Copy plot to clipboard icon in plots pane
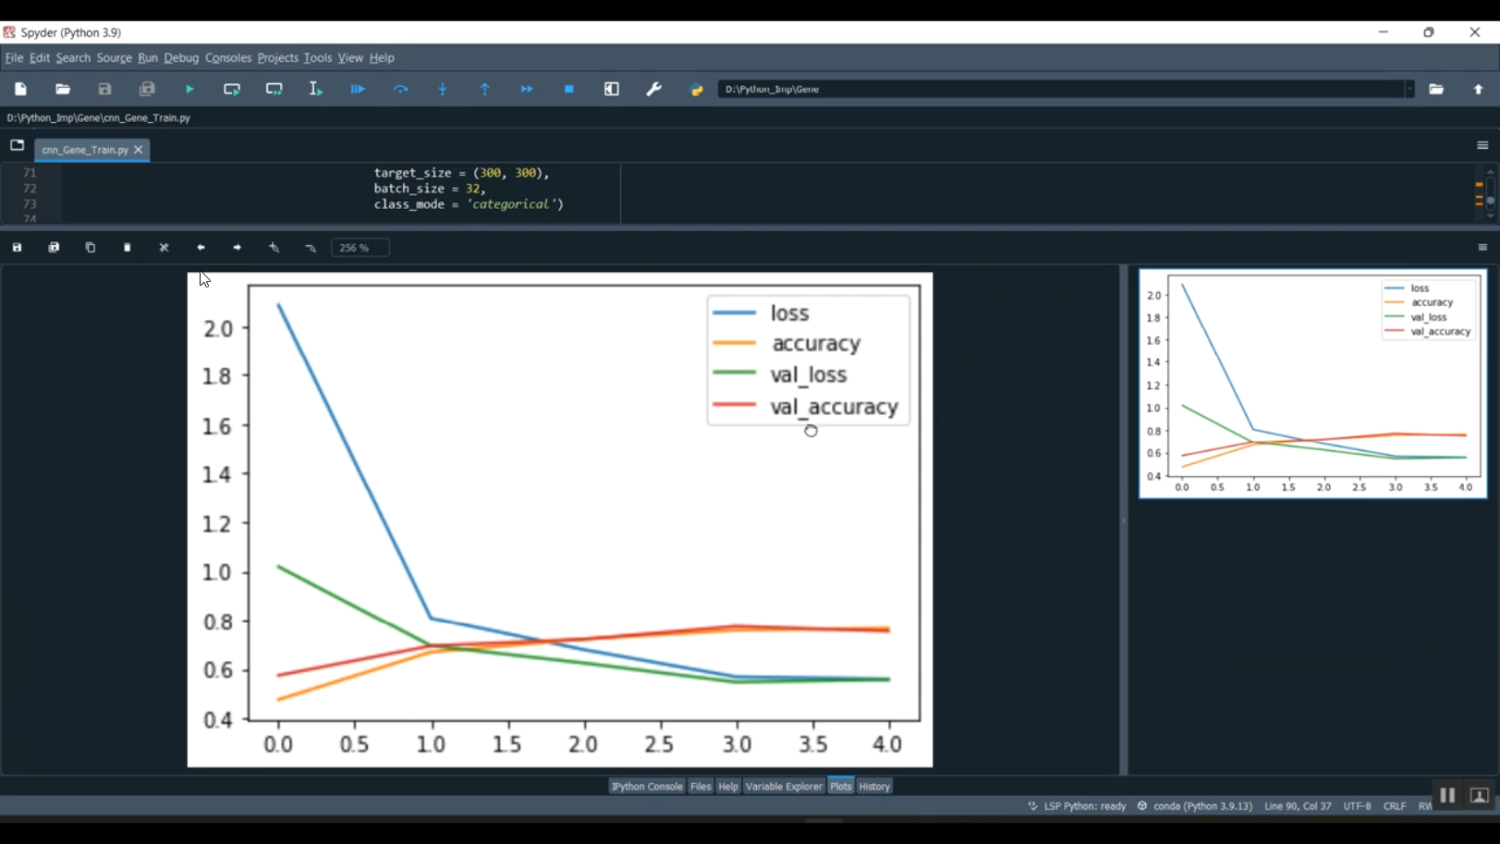Viewport: 1500px width, 844px height. pyautogui.click(x=90, y=247)
